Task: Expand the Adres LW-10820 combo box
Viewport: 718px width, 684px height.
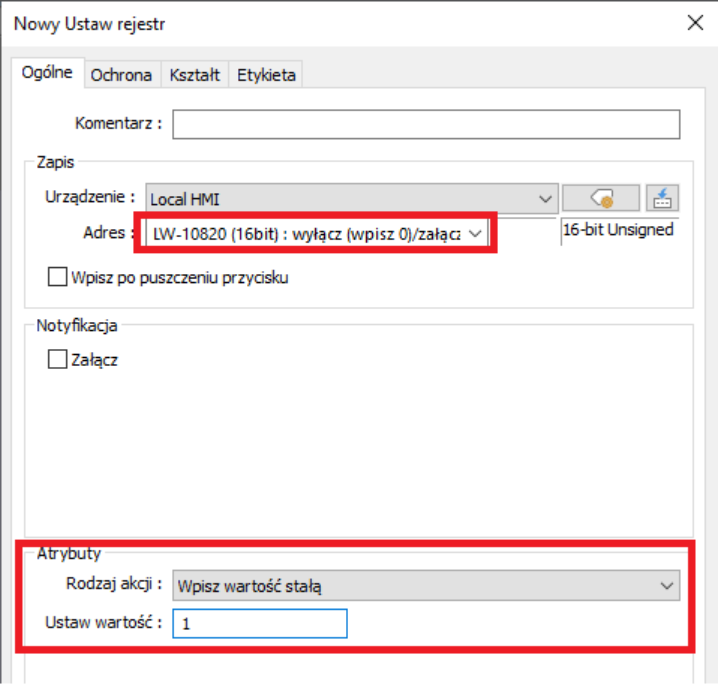Action: pyautogui.click(x=316, y=233)
